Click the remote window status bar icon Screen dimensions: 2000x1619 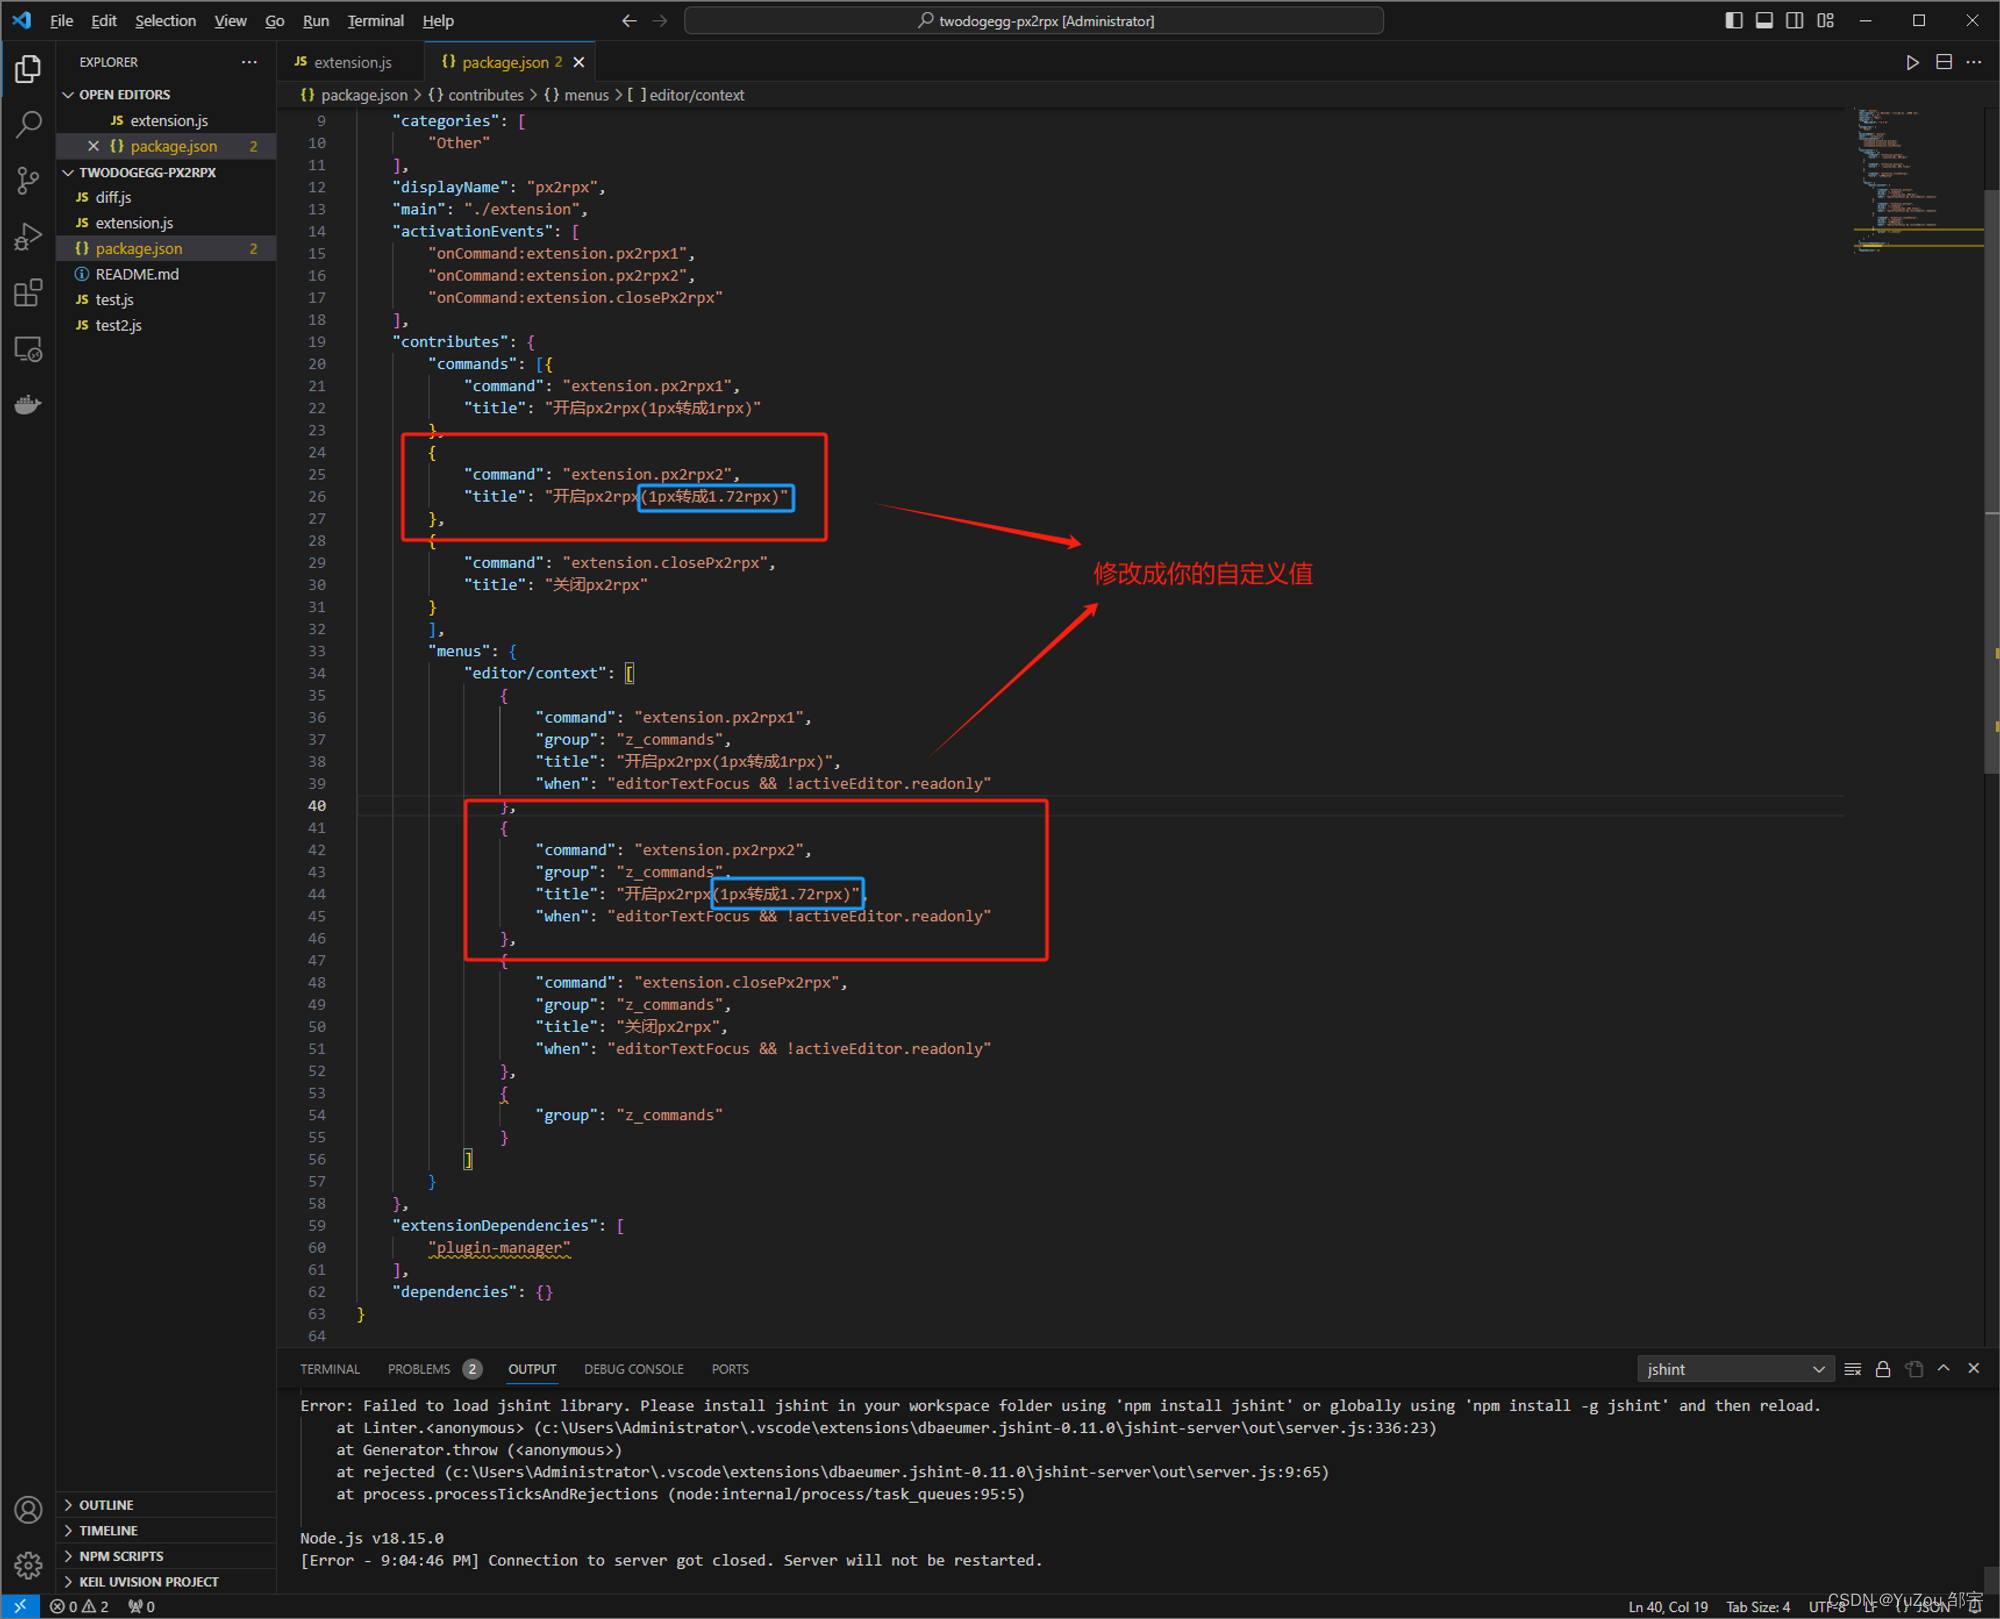tap(20, 1606)
